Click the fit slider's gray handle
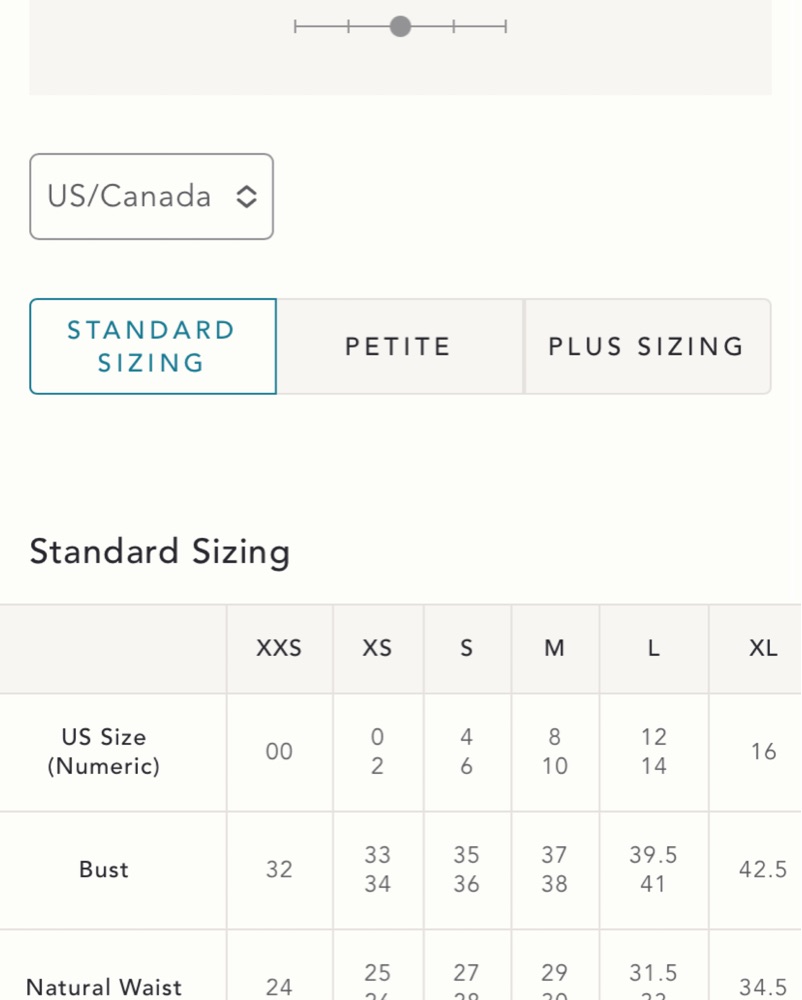Image resolution: width=802 pixels, height=1000 pixels. pos(400,26)
